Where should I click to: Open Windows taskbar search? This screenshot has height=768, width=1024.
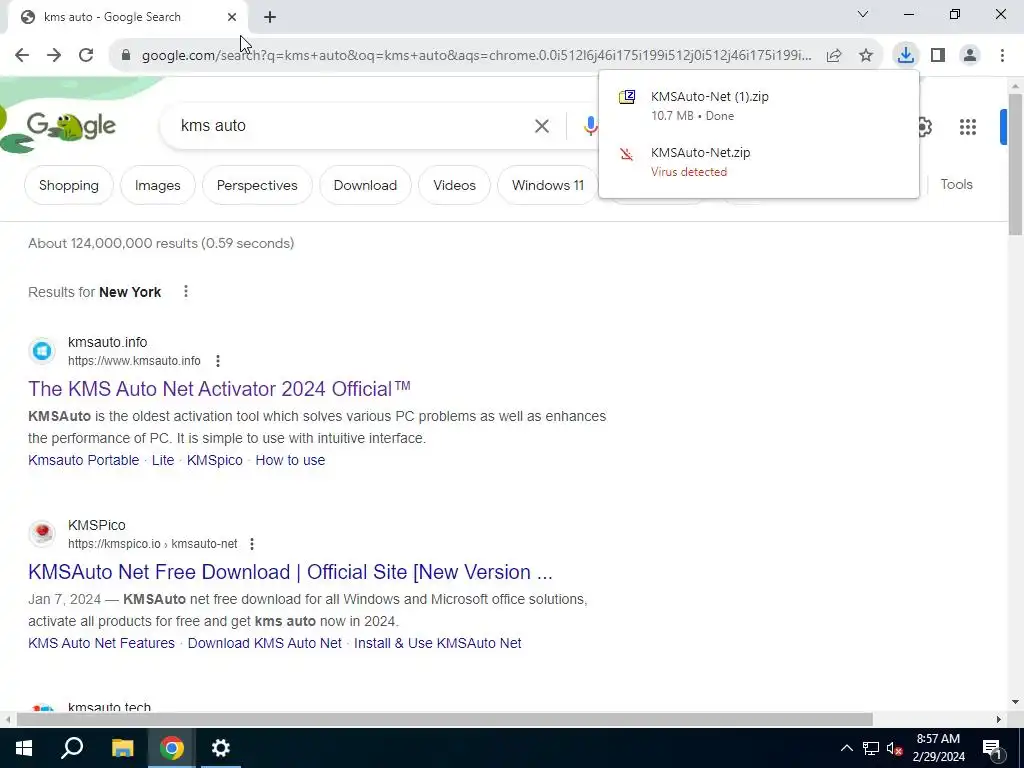point(72,748)
